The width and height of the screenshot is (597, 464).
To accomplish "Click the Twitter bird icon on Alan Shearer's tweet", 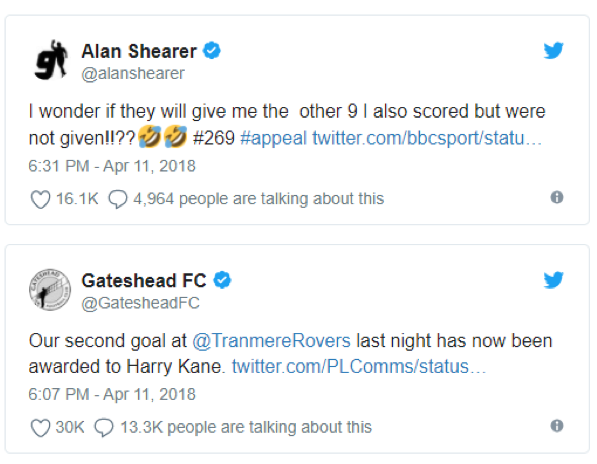I will pos(553,51).
